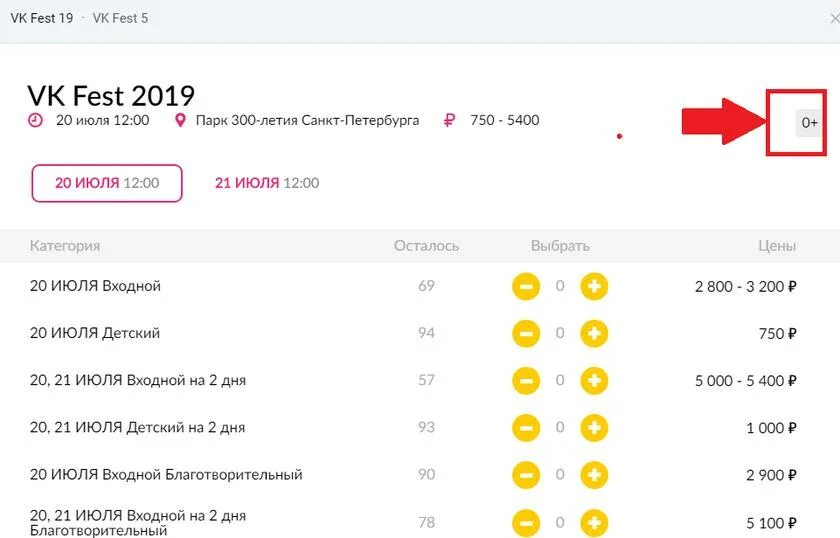Add a 5 100 ₽ Благотворительный 2-day ticket

click(594, 522)
